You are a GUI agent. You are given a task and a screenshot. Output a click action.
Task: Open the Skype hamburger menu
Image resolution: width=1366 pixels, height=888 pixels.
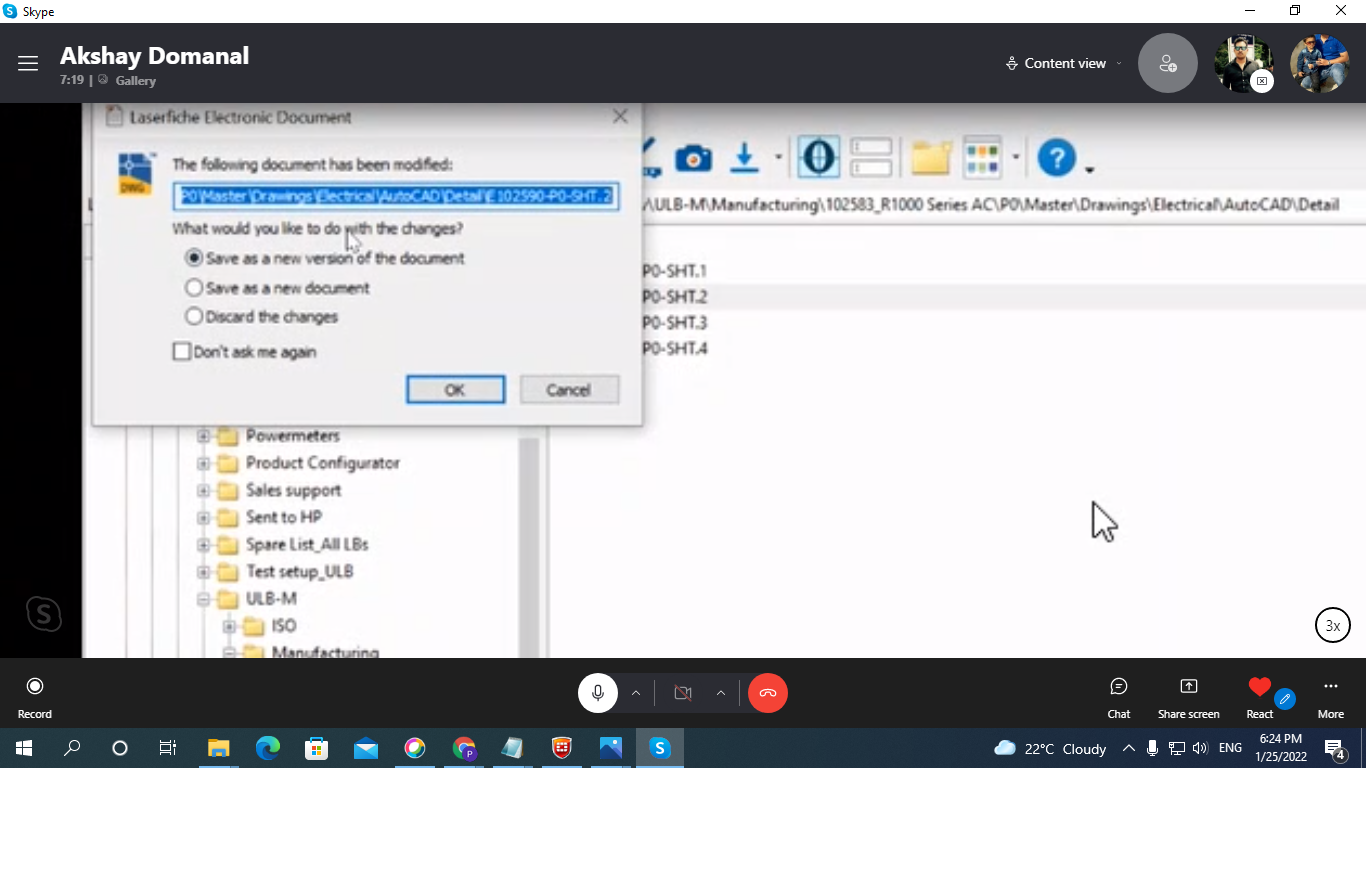click(x=28, y=63)
